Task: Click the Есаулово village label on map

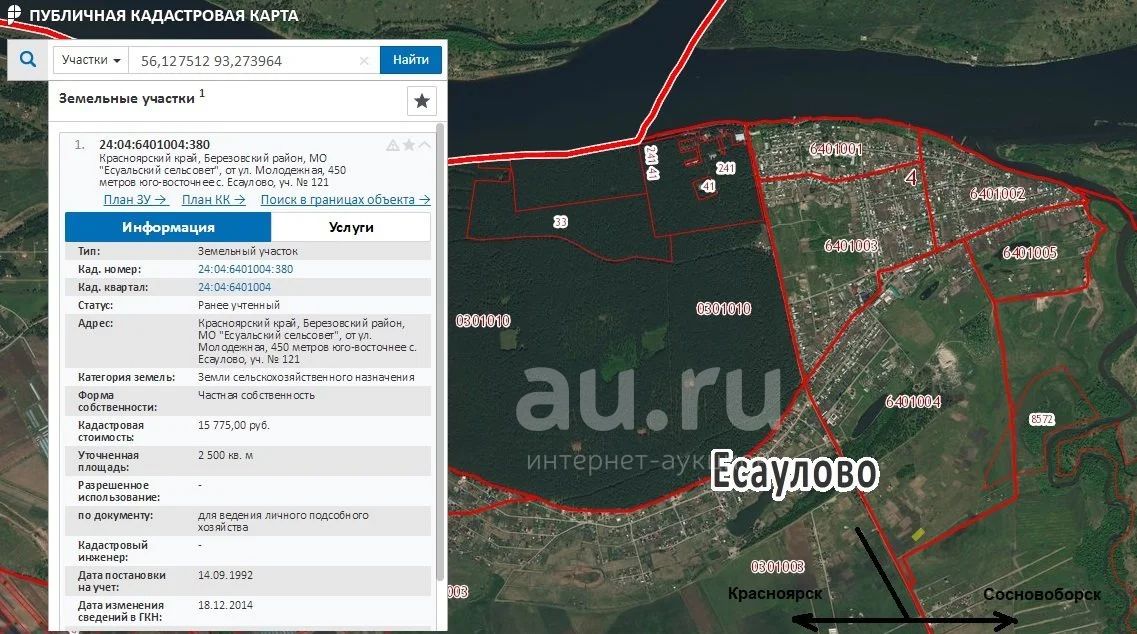Action: [794, 472]
